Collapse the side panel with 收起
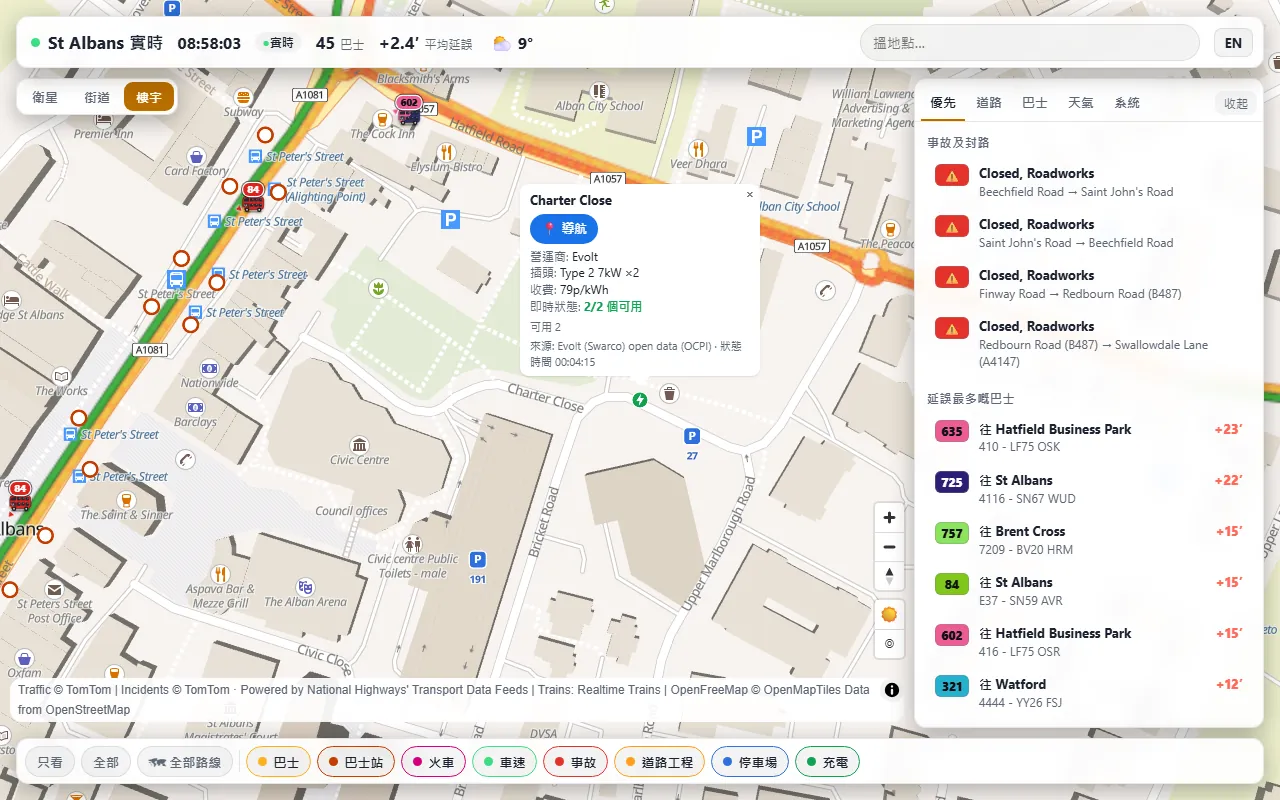Viewport: 1280px width, 800px height. click(x=1236, y=103)
